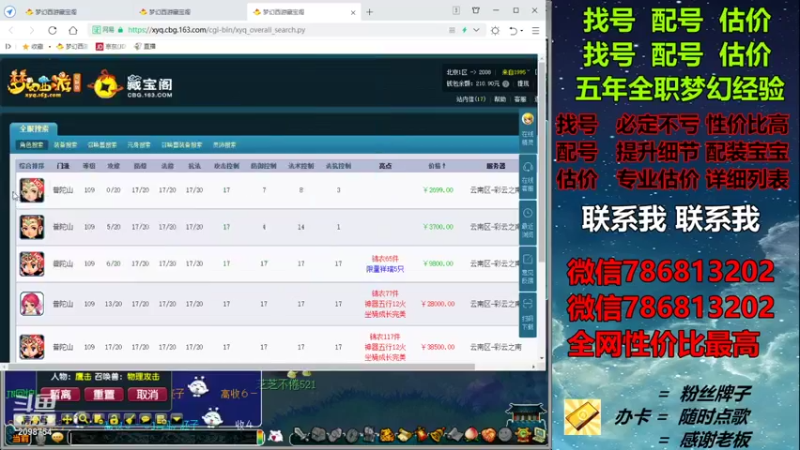Reload the current page
800x450 pixels.
(52, 30)
